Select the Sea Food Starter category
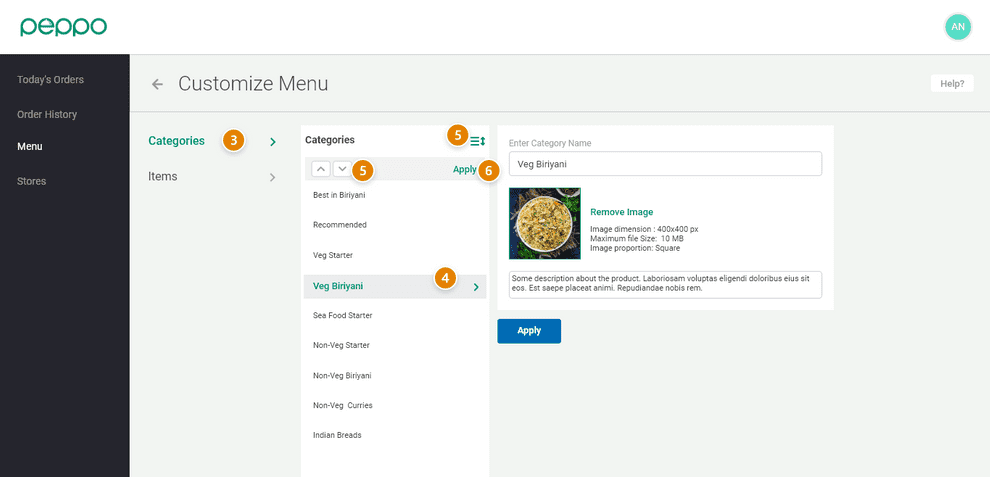 click(x=342, y=316)
